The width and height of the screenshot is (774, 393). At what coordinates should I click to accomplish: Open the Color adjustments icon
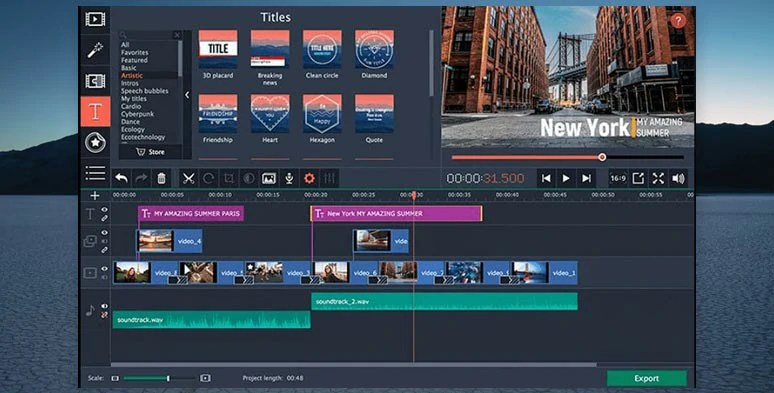(x=249, y=178)
